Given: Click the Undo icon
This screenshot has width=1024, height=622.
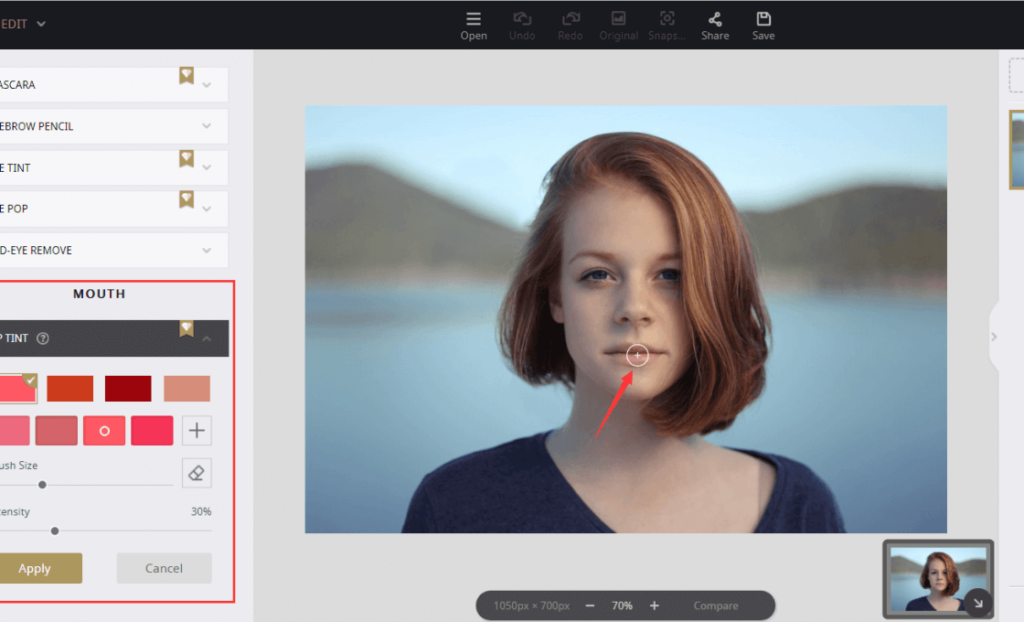Looking at the screenshot, I should click(x=522, y=19).
